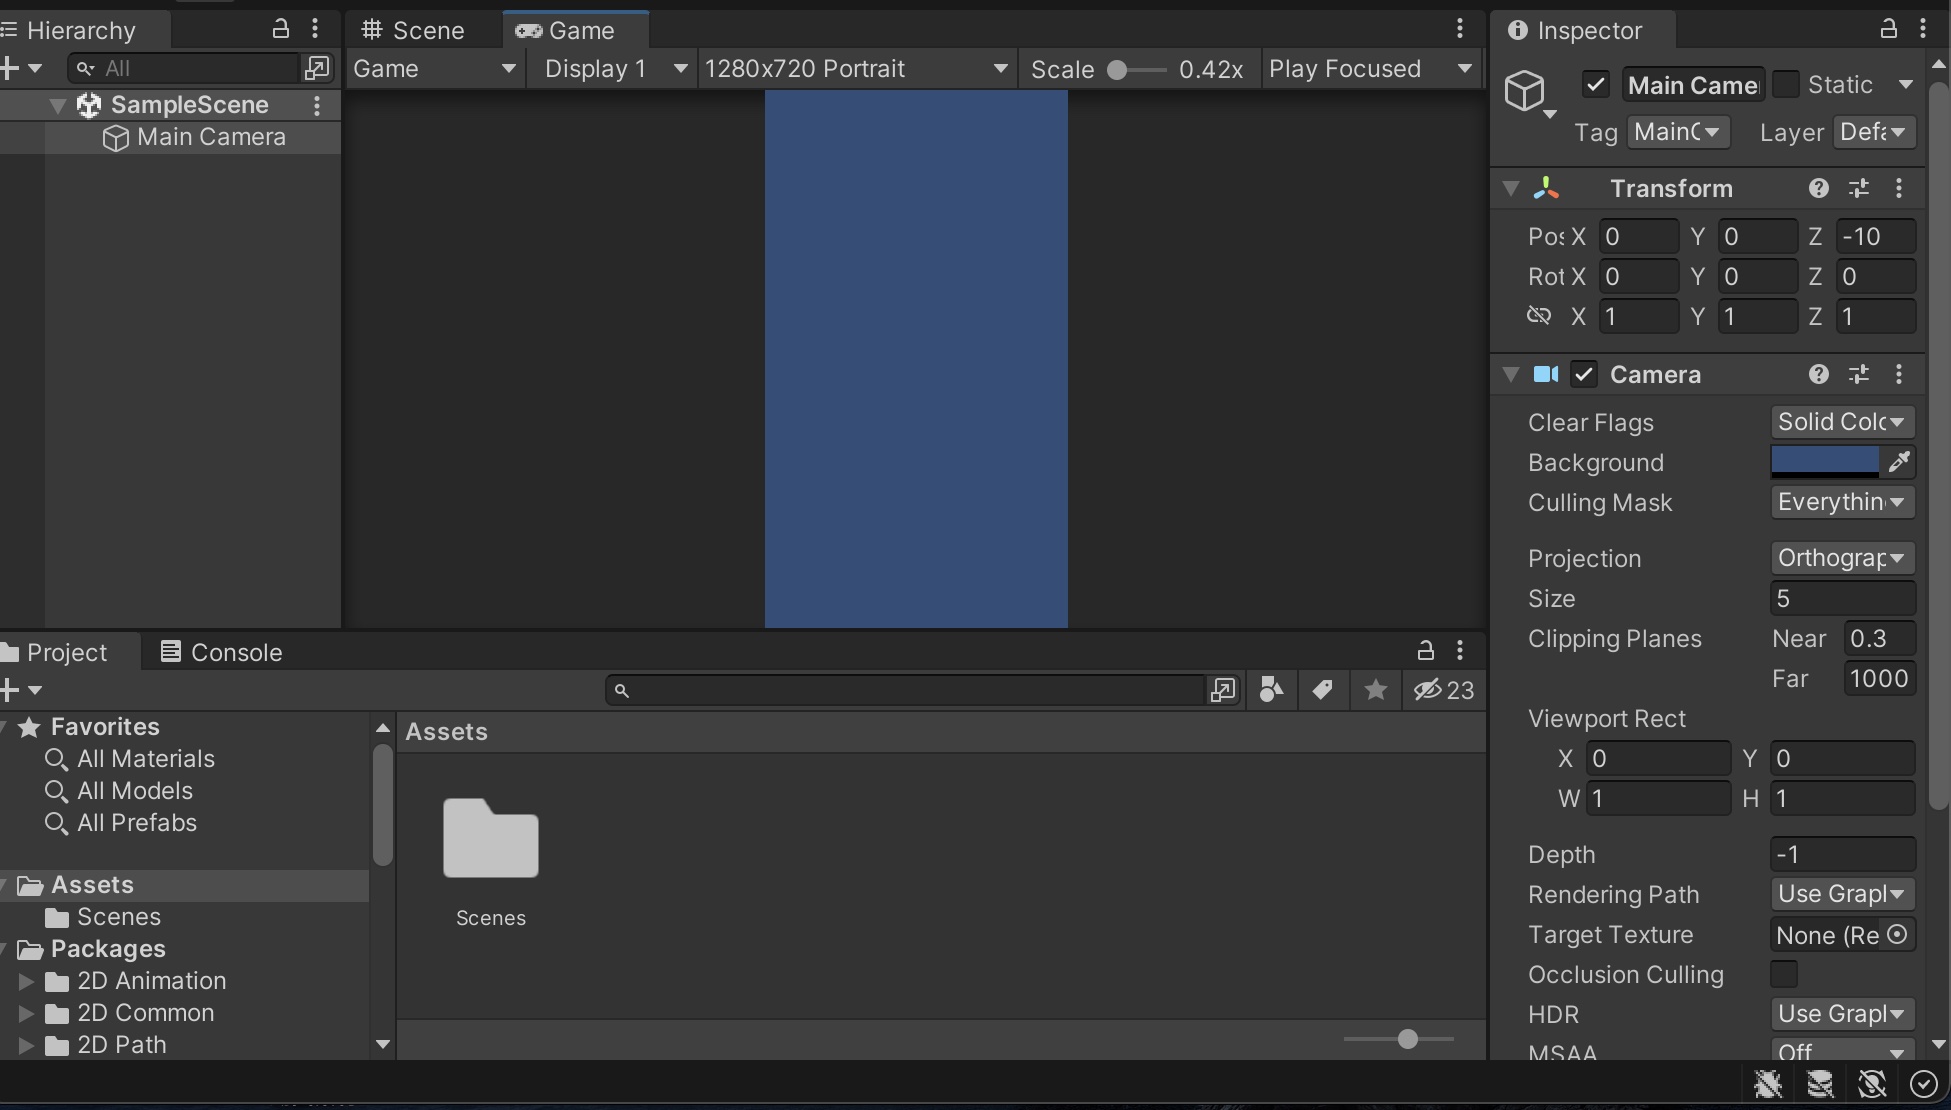
Task: Click Search by Label tag icon
Action: click(x=1322, y=690)
